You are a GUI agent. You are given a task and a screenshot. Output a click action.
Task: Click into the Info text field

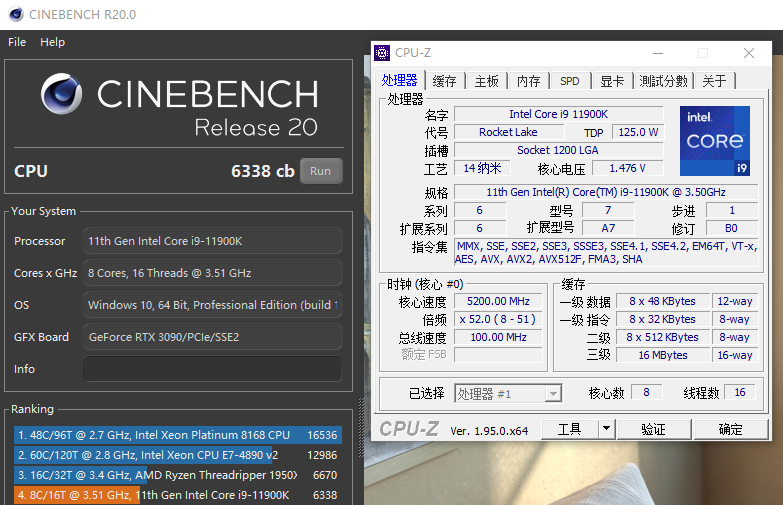coord(211,369)
